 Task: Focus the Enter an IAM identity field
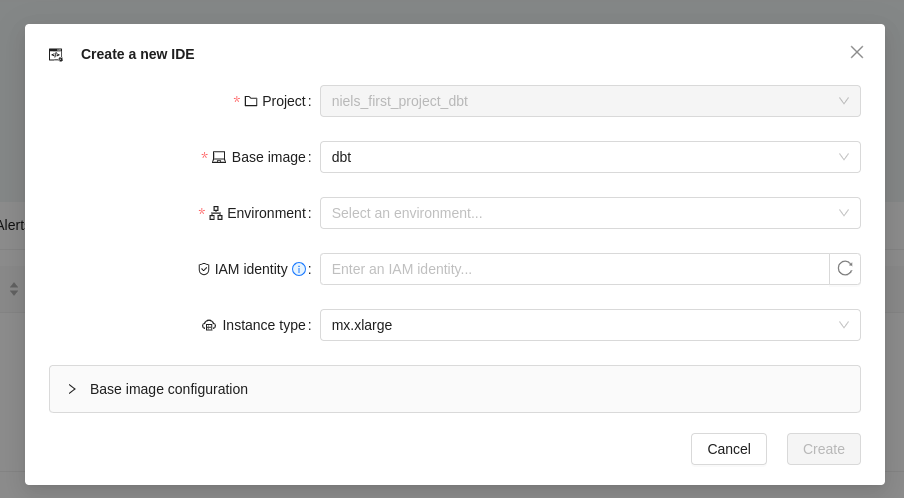[574, 269]
